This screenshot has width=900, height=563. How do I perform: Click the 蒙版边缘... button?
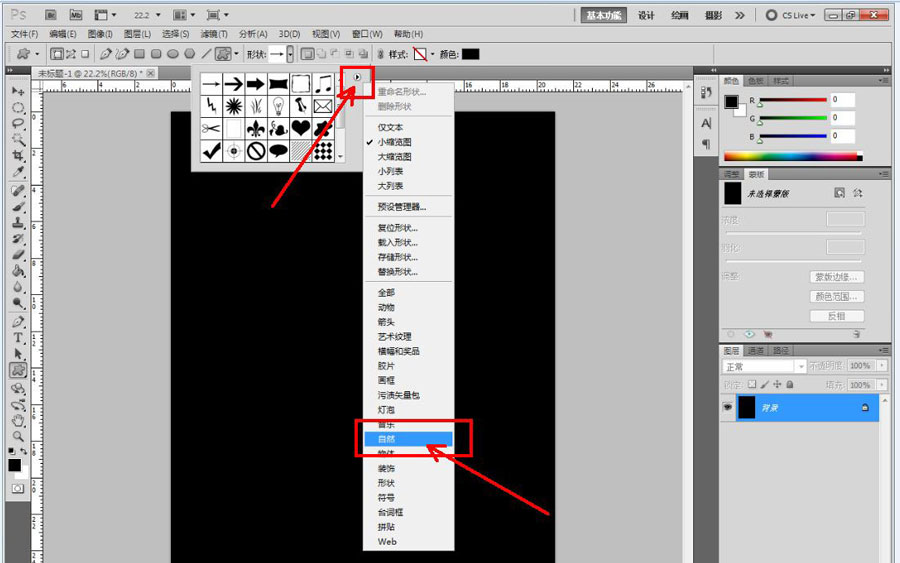(x=836, y=277)
